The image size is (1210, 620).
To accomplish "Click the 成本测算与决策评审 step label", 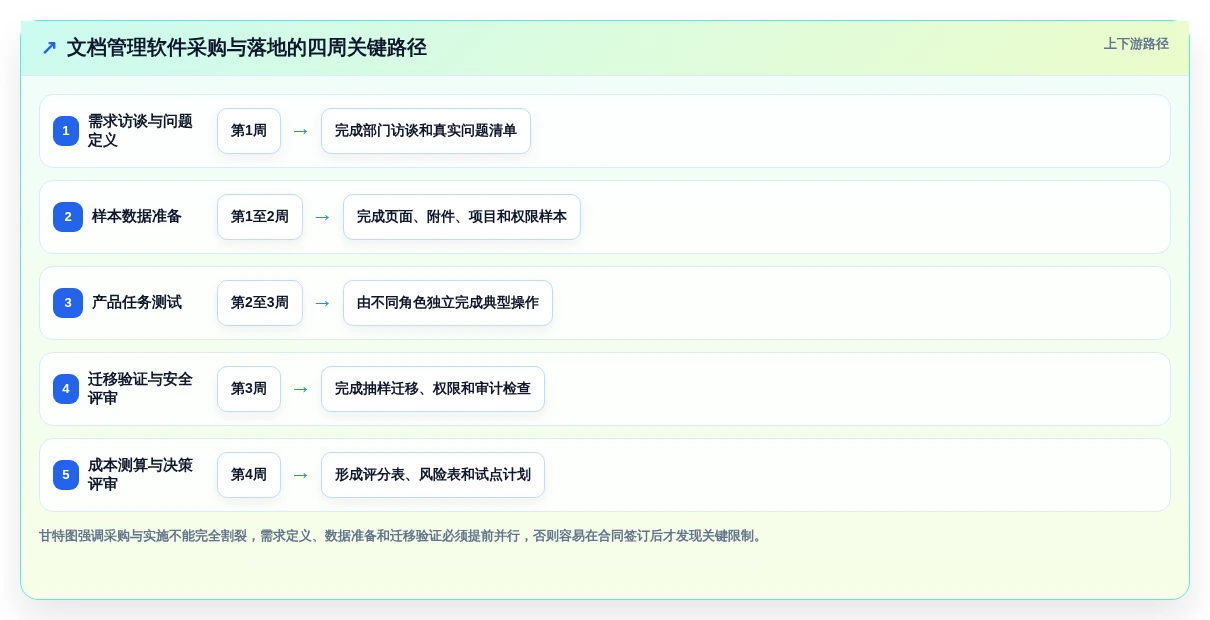I will pos(140,475).
